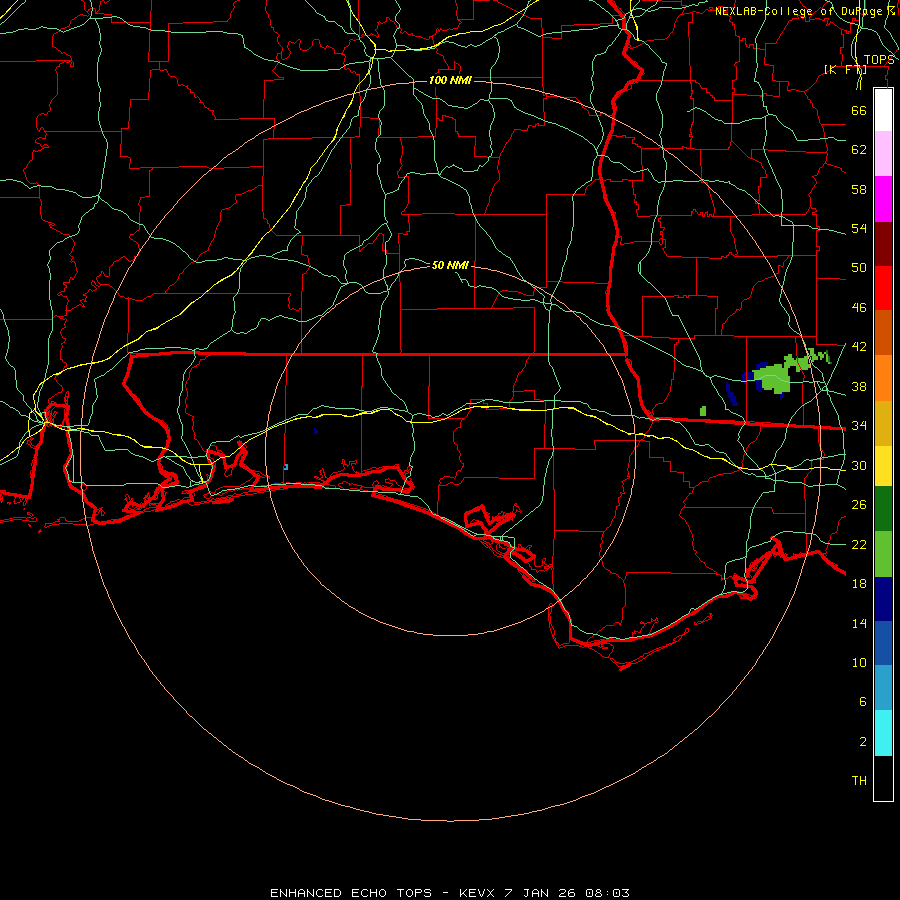The image size is (900, 900).
Task: Click the legend value '22'
Action: [x=859, y=545]
